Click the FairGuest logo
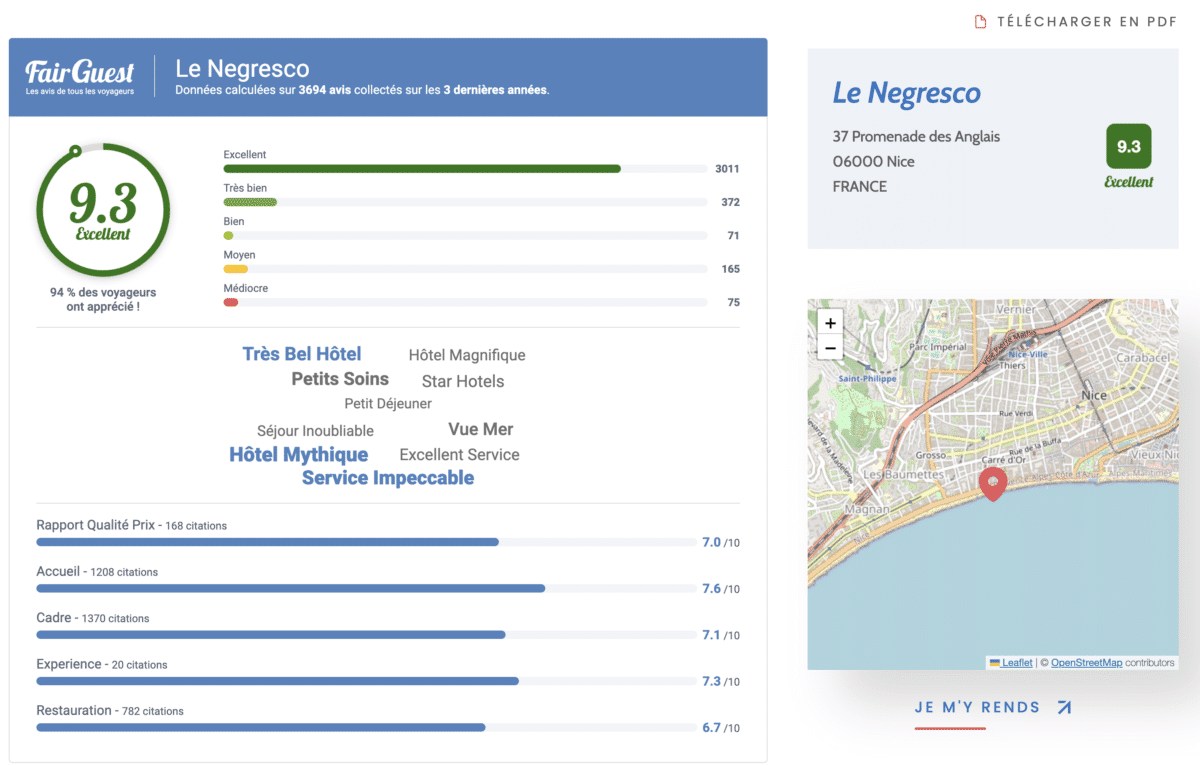The image size is (1200, 765). point(79,76)
